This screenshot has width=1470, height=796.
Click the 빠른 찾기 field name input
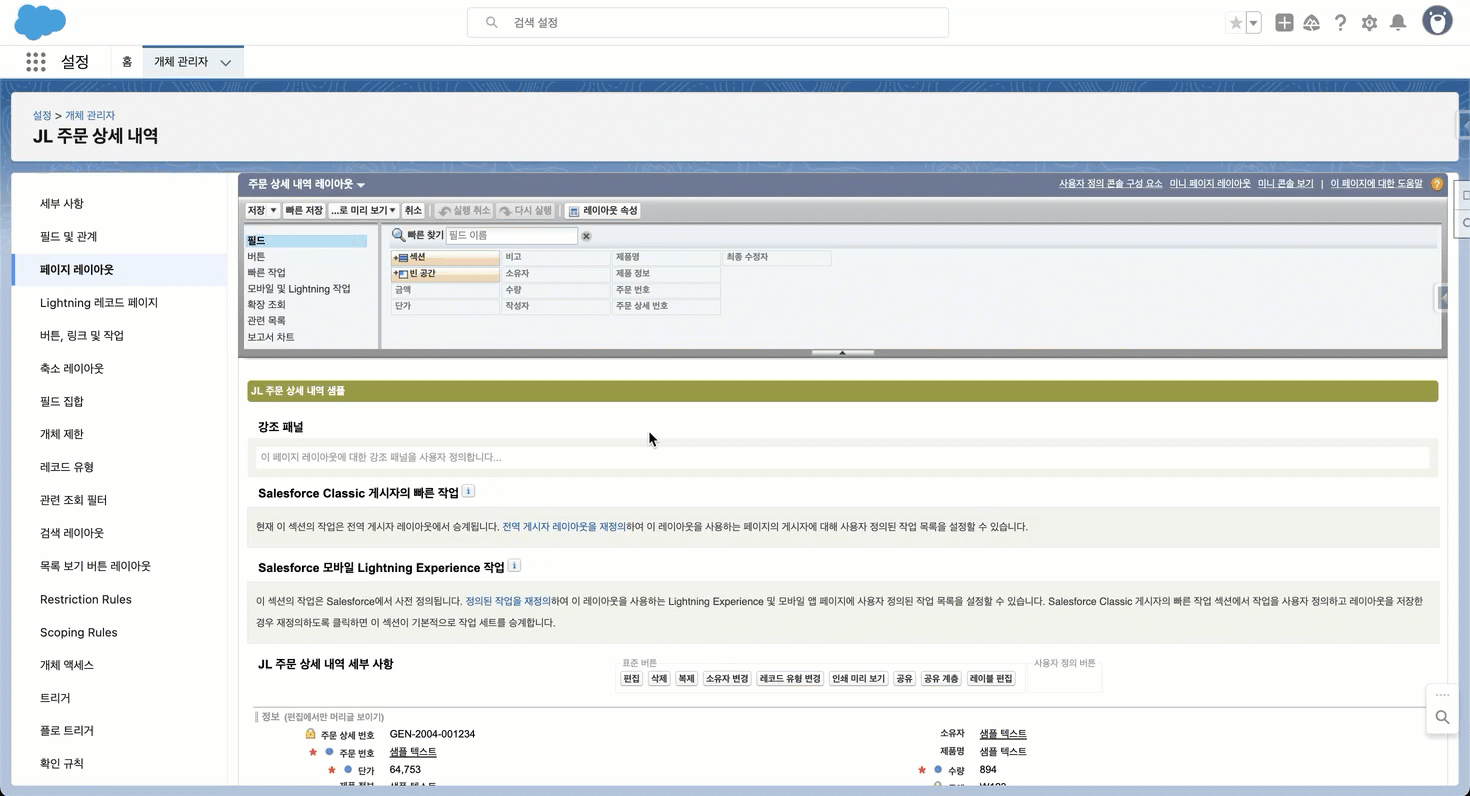[x=511, y=236]
